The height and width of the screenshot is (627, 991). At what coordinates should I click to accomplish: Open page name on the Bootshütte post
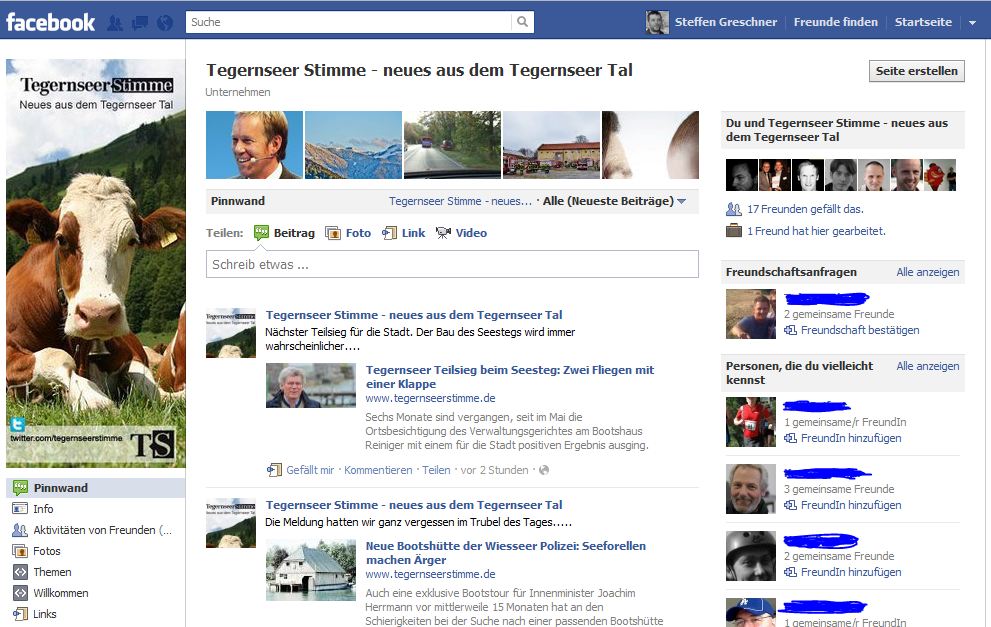coord(414,505)
